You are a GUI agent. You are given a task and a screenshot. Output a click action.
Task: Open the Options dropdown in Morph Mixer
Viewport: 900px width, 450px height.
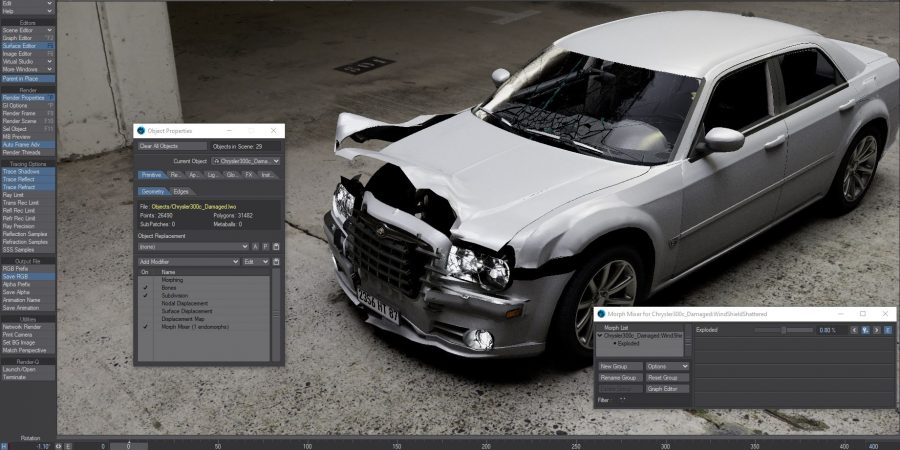point(667,366)
